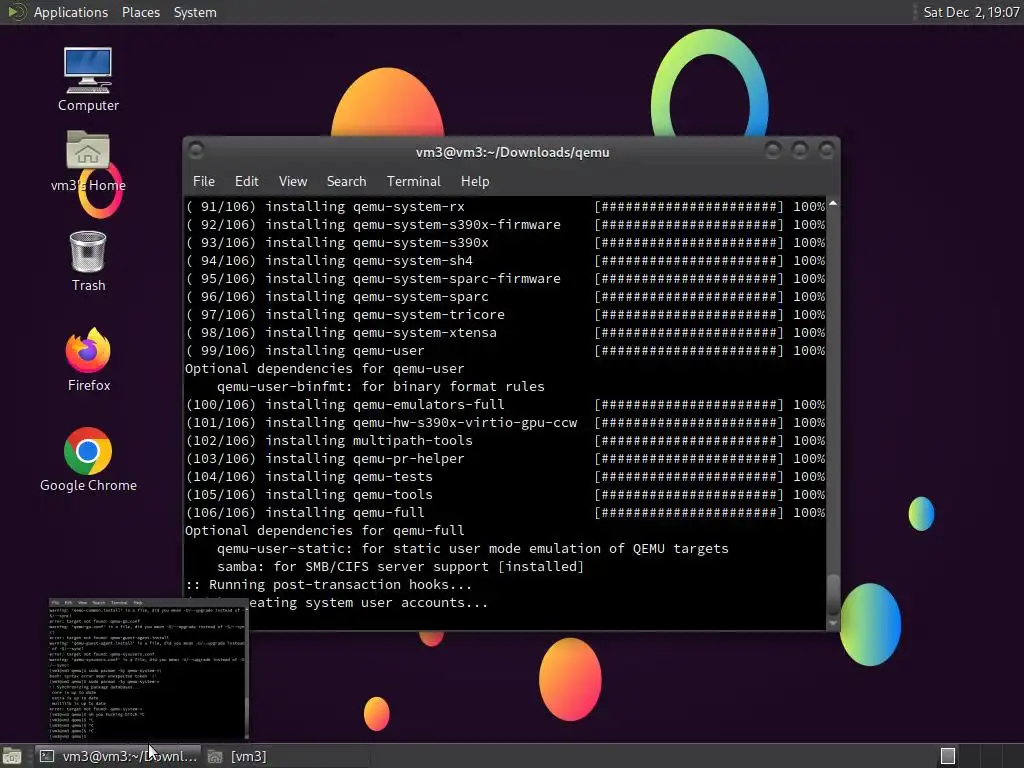Image resolution: width=1024 pixels, height=768 pixels.
Task: Click text qemu-user-binfmt: for binary format rules
Action: 381,387
